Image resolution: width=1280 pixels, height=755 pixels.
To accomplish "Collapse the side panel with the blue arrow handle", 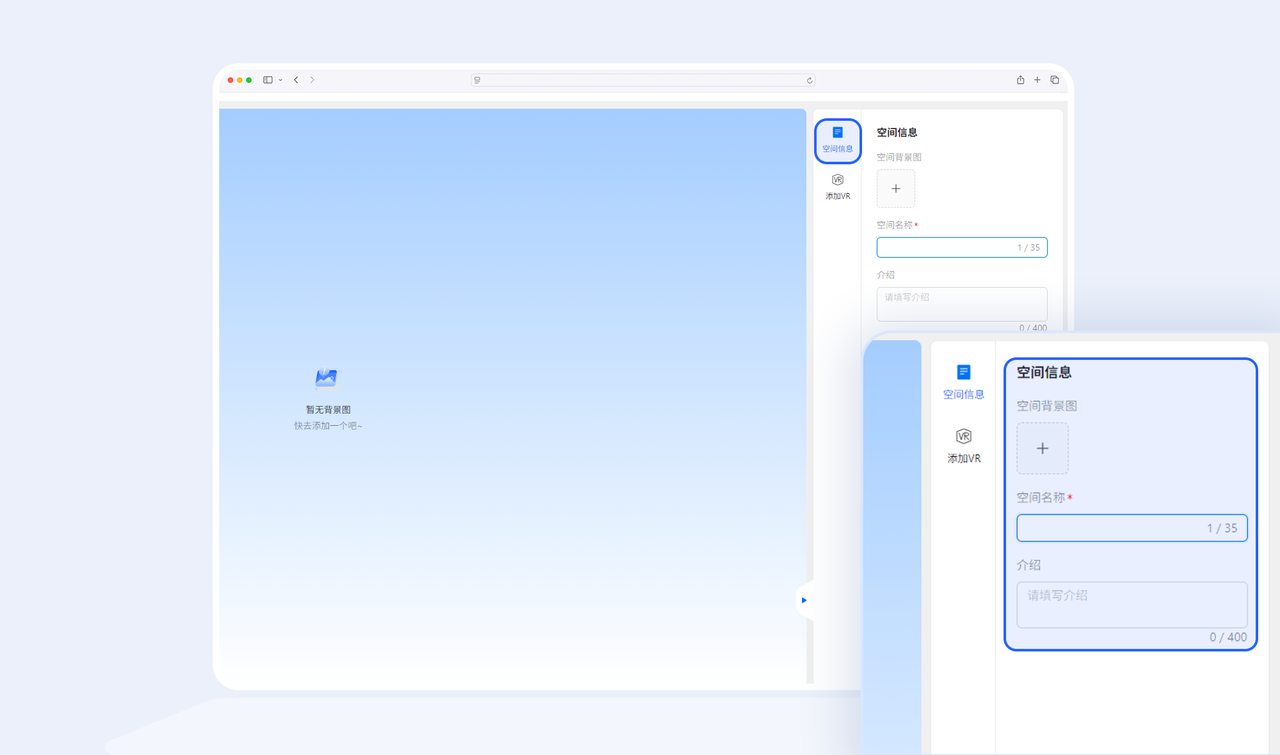I will 804,600.
